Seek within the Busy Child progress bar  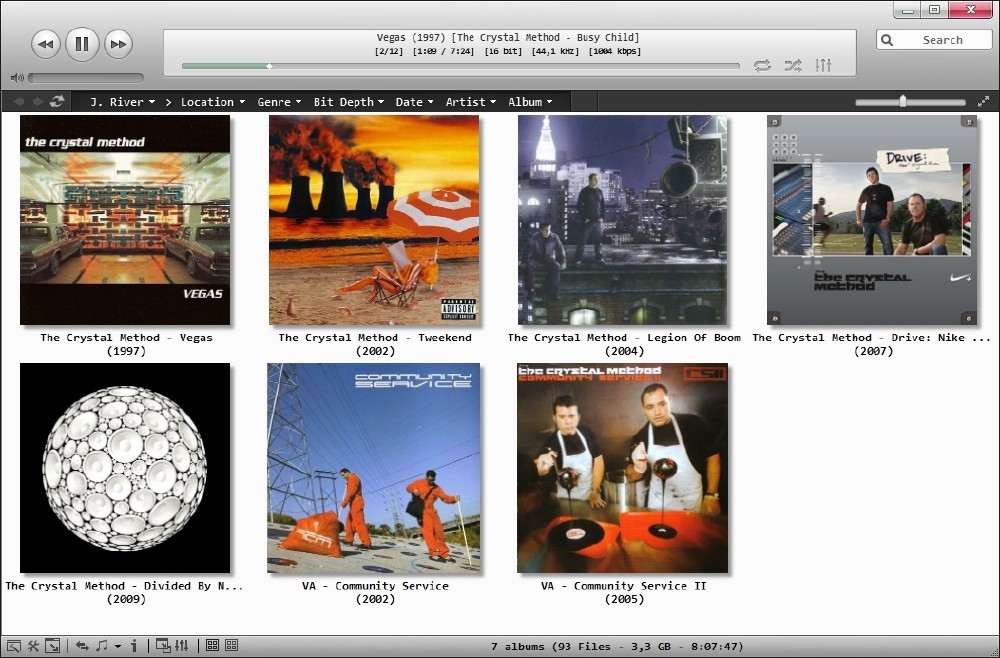click(x=460, y=66)
